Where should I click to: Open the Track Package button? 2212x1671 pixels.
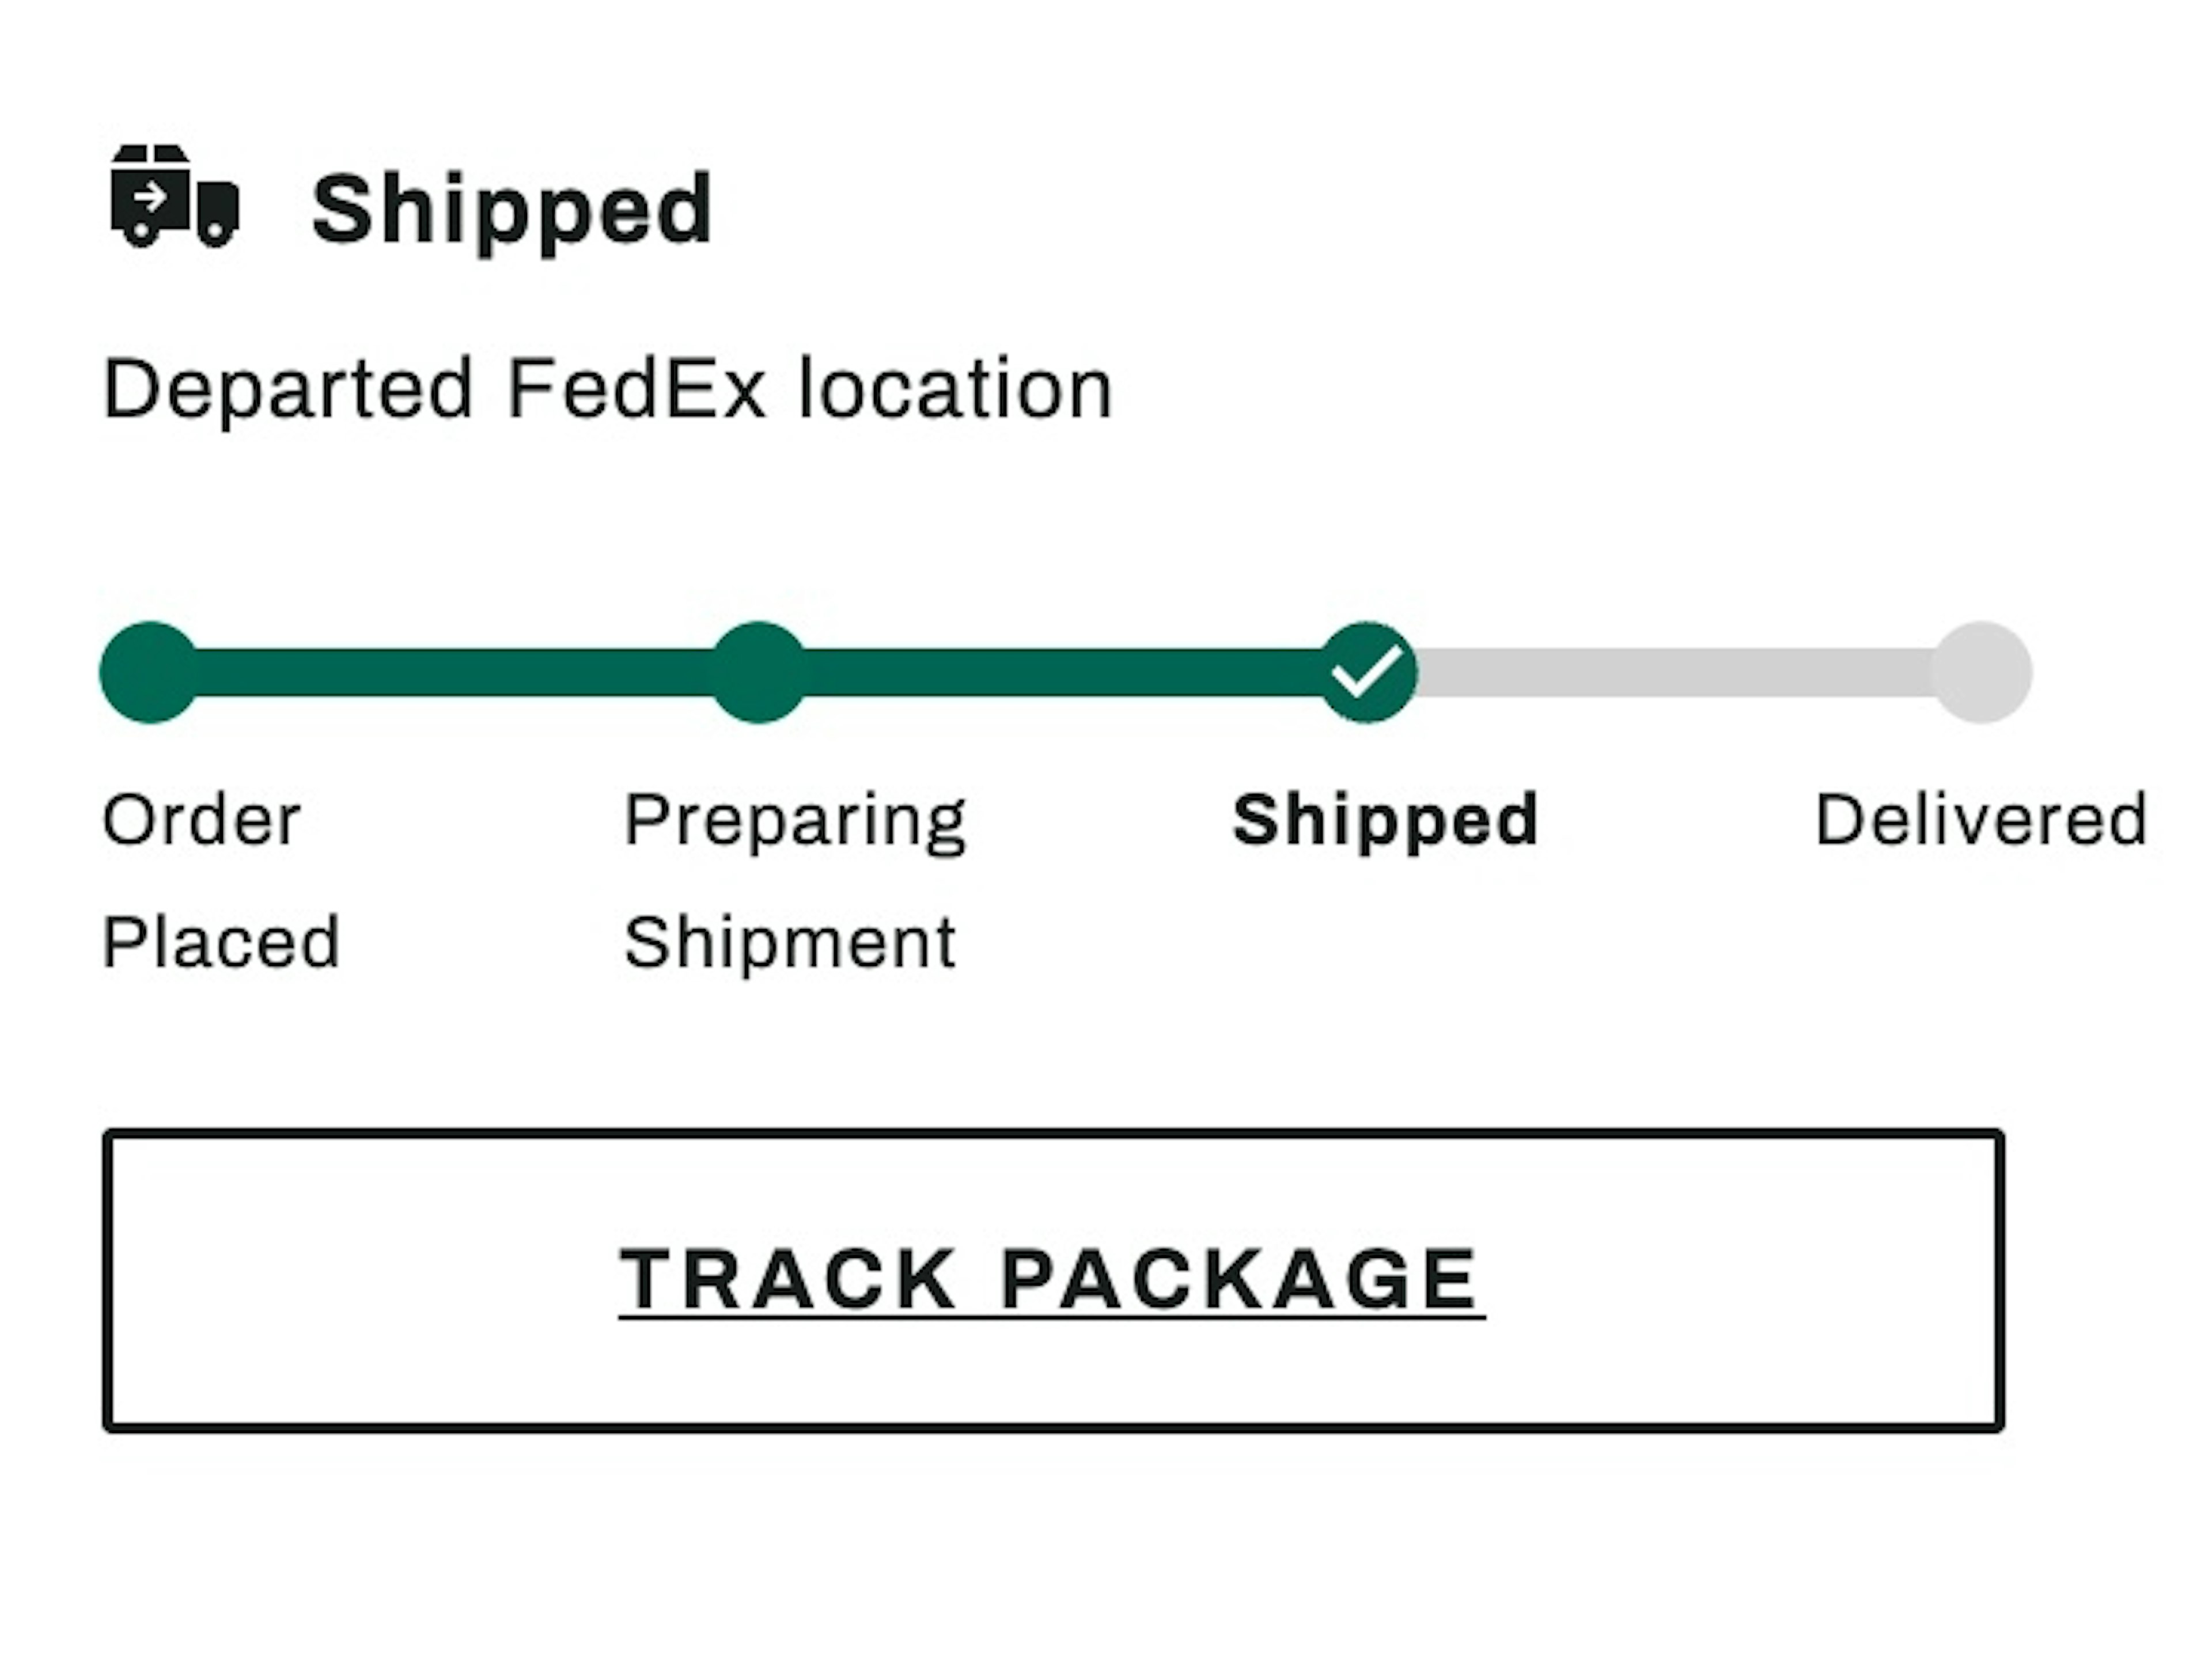click(x=1053, y=1280)
